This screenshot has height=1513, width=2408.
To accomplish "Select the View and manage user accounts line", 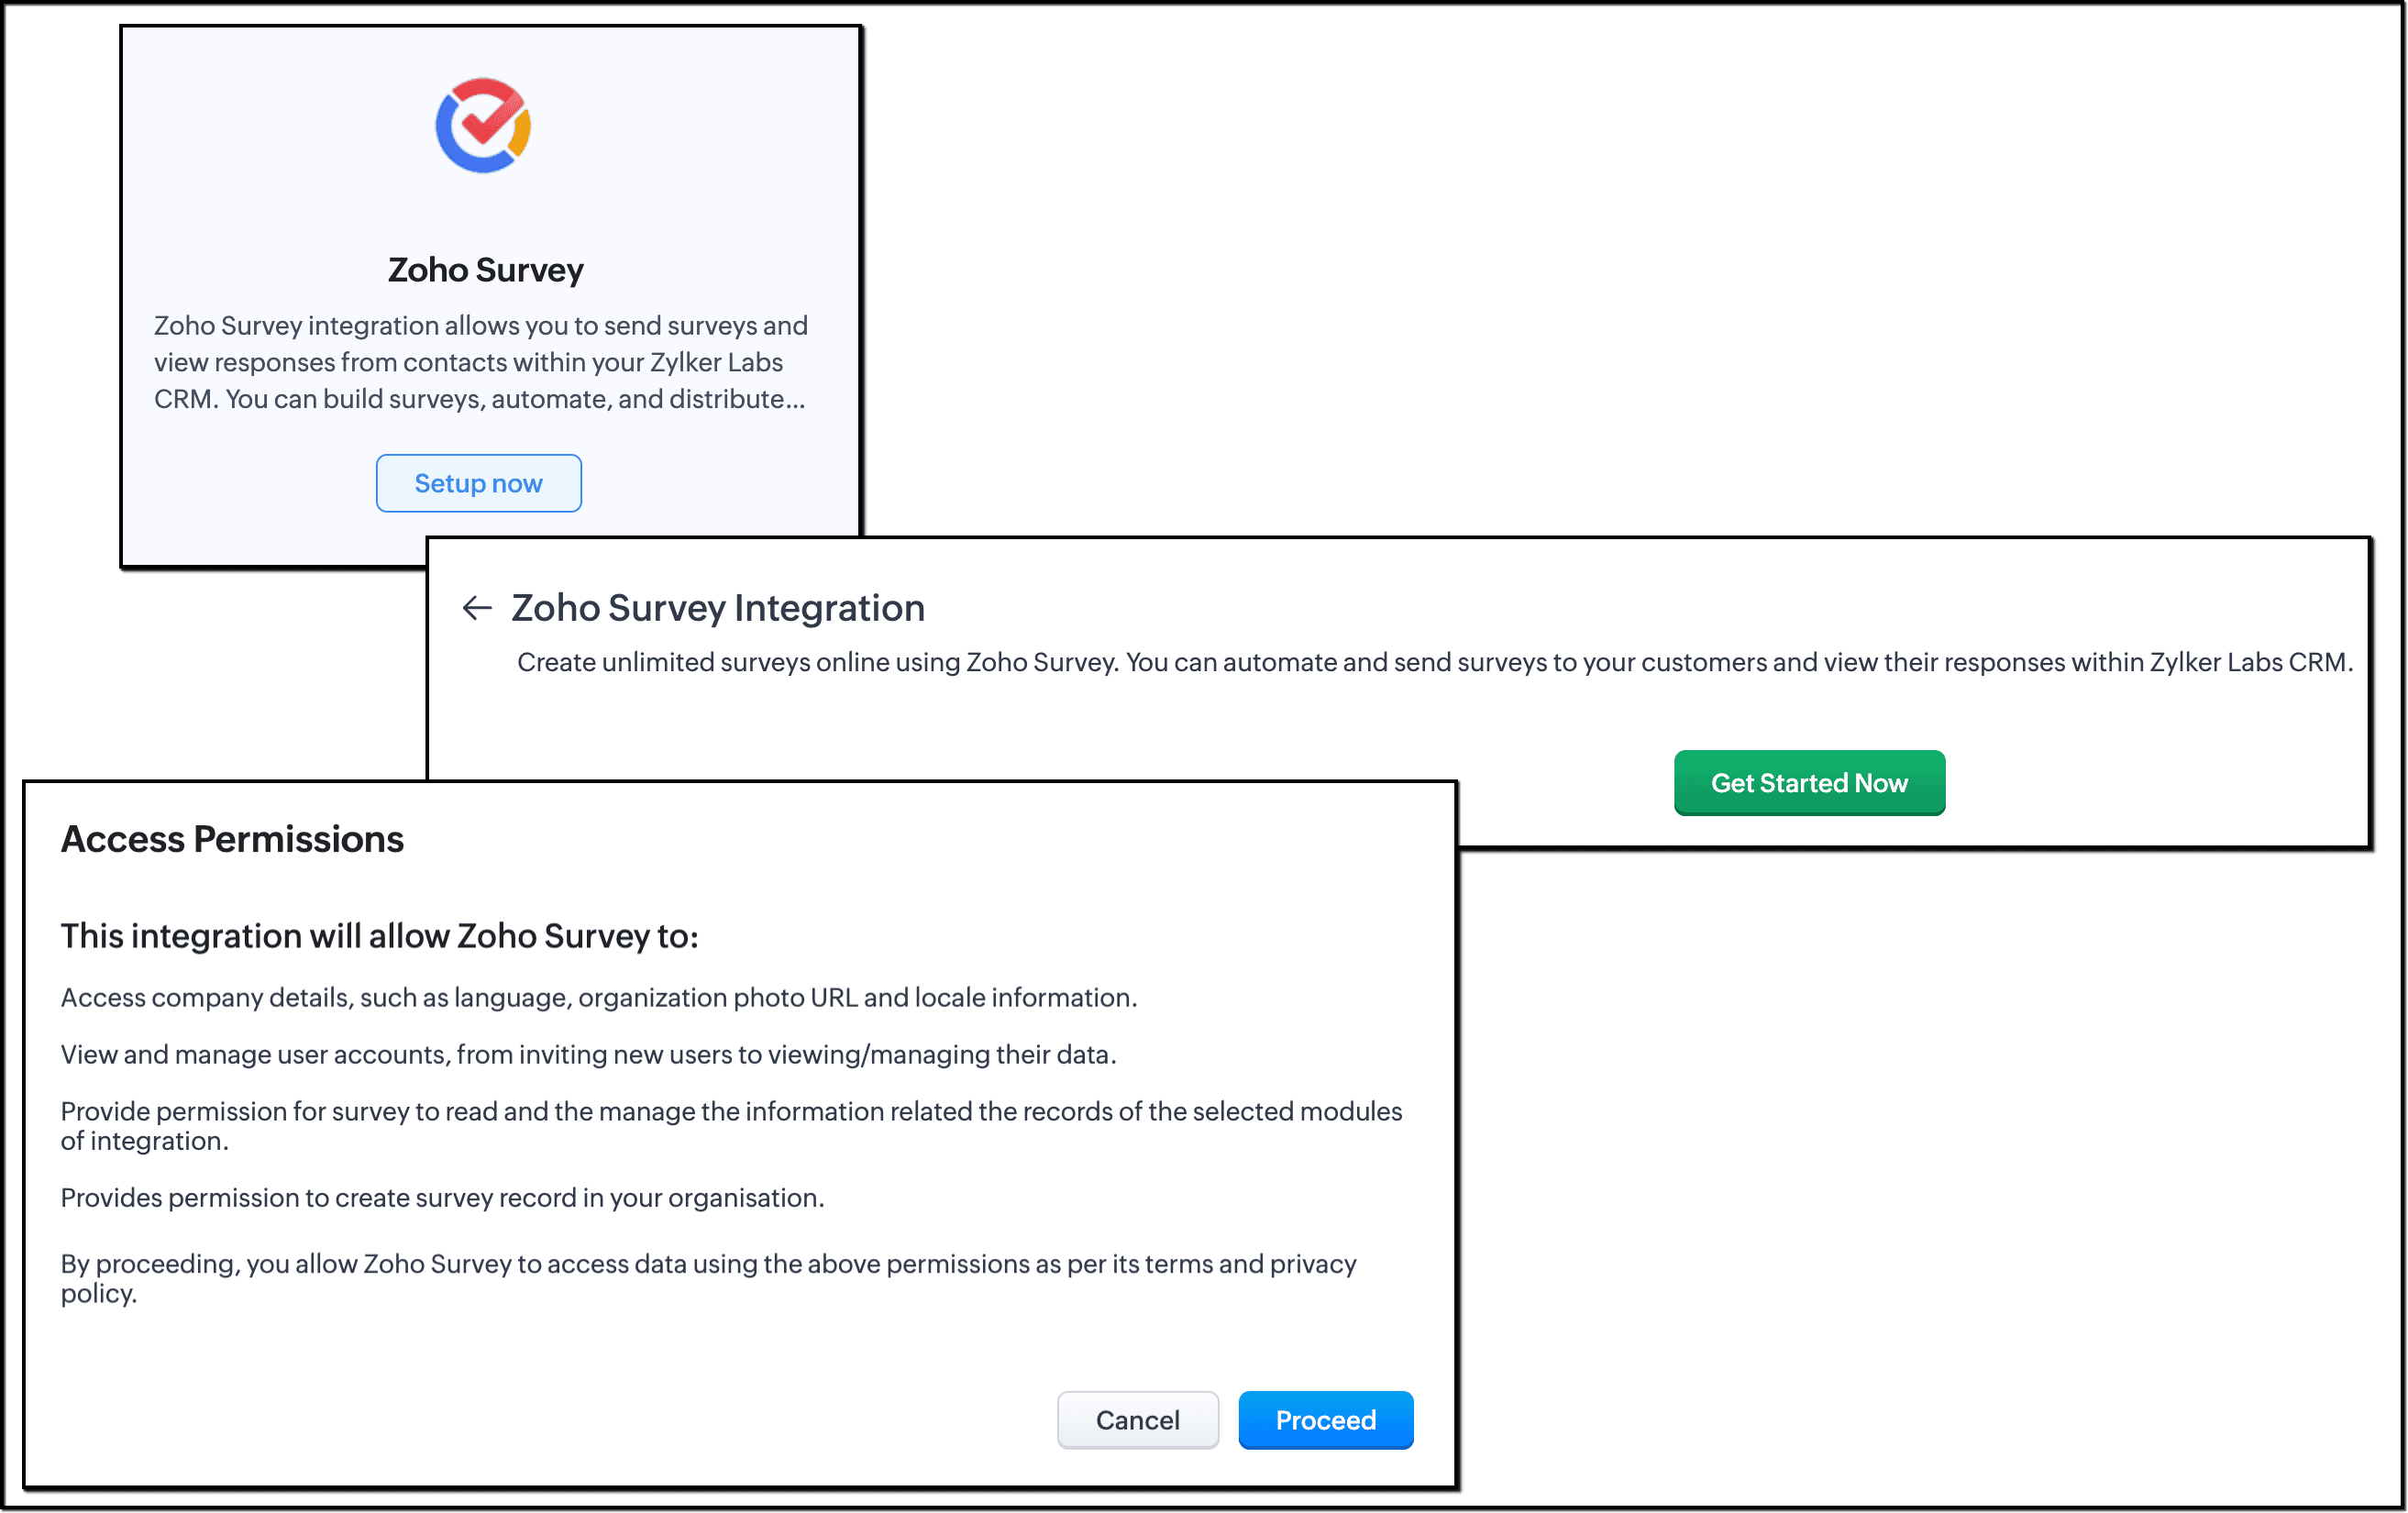I will [588, 1054].
